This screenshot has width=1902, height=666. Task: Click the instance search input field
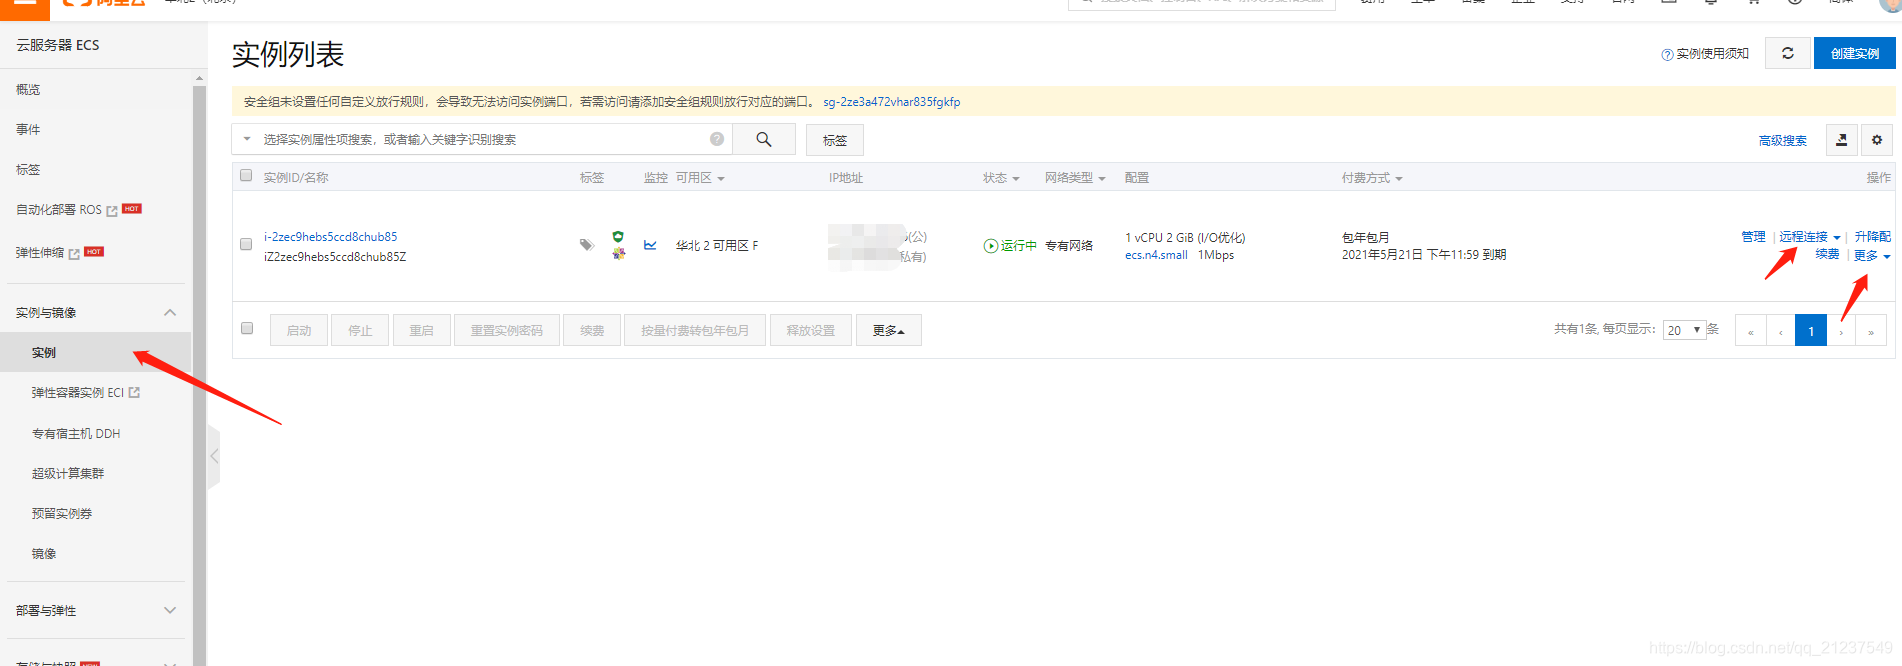click(482, 139)
